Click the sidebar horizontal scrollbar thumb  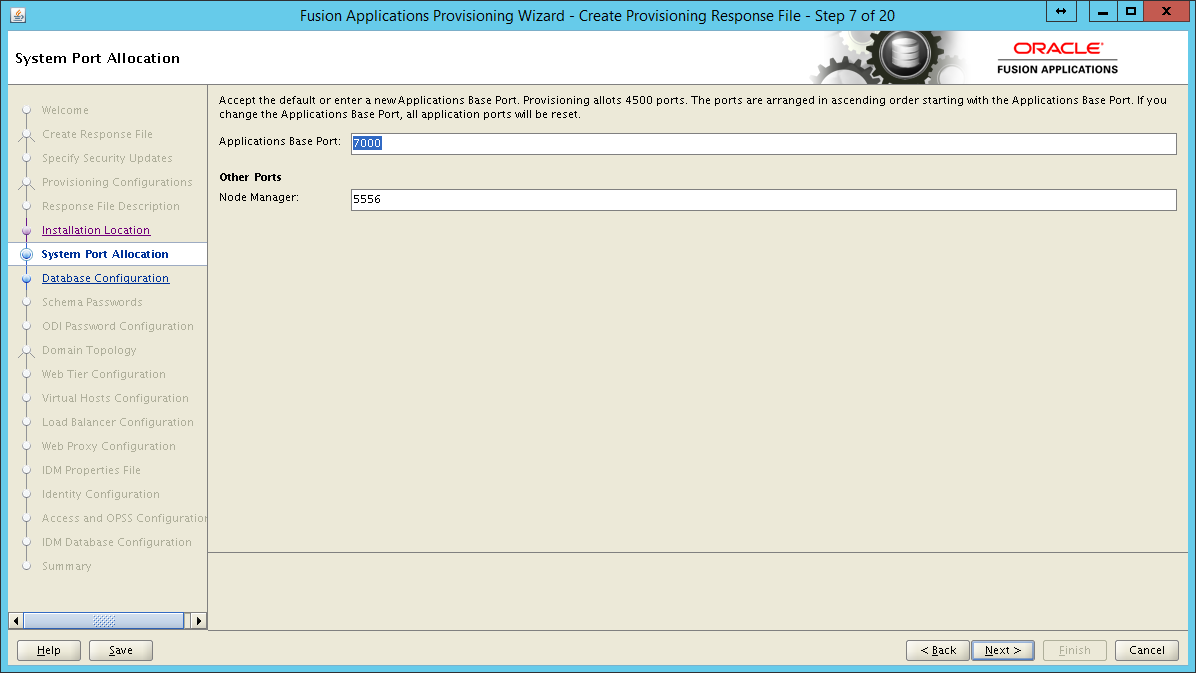104,620
